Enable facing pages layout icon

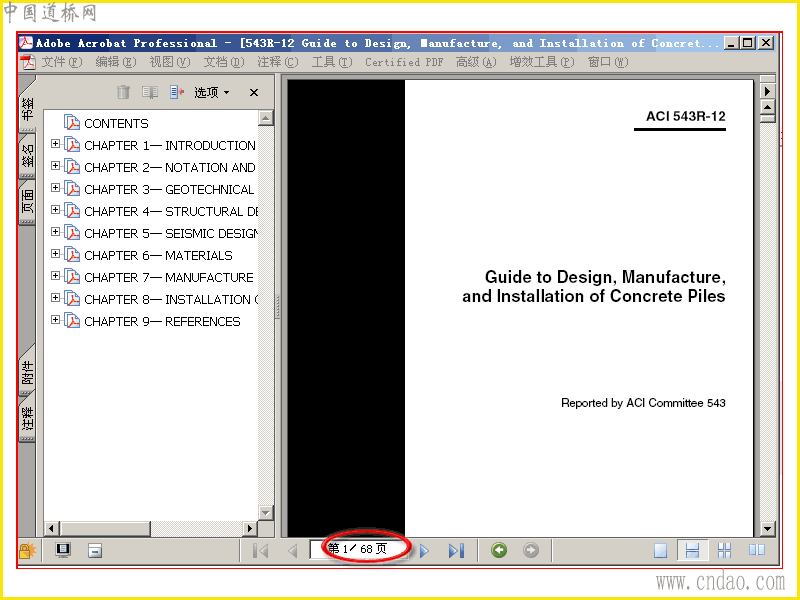757,549
